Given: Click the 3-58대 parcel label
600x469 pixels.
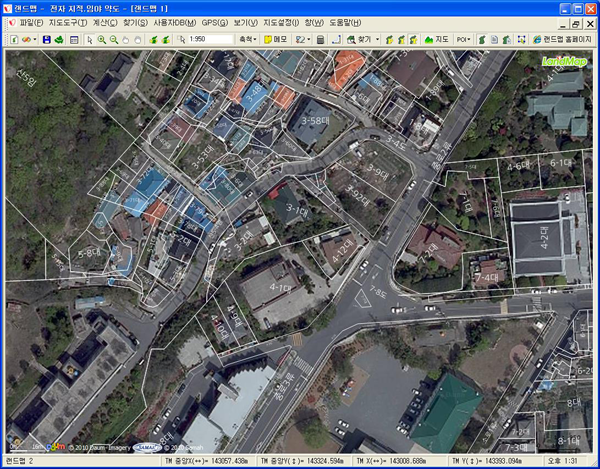Looking at the screenshot, I should pyautogui.click(x=316, y=121).
